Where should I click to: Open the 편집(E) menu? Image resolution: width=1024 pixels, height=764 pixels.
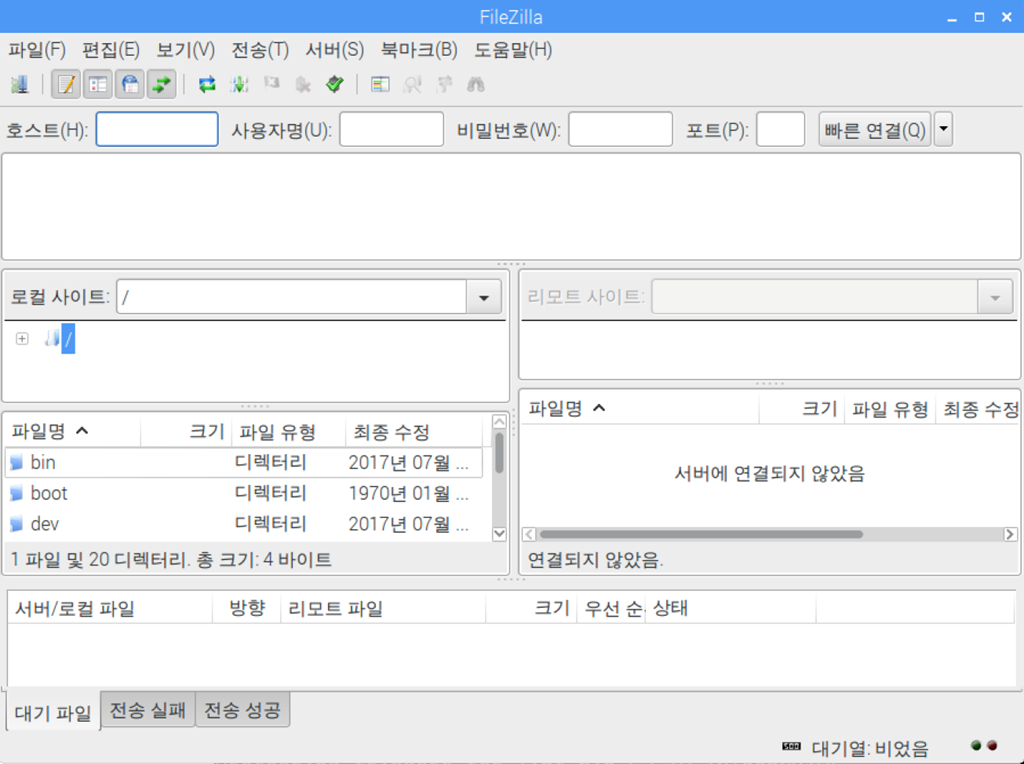(x=111, y=50)
